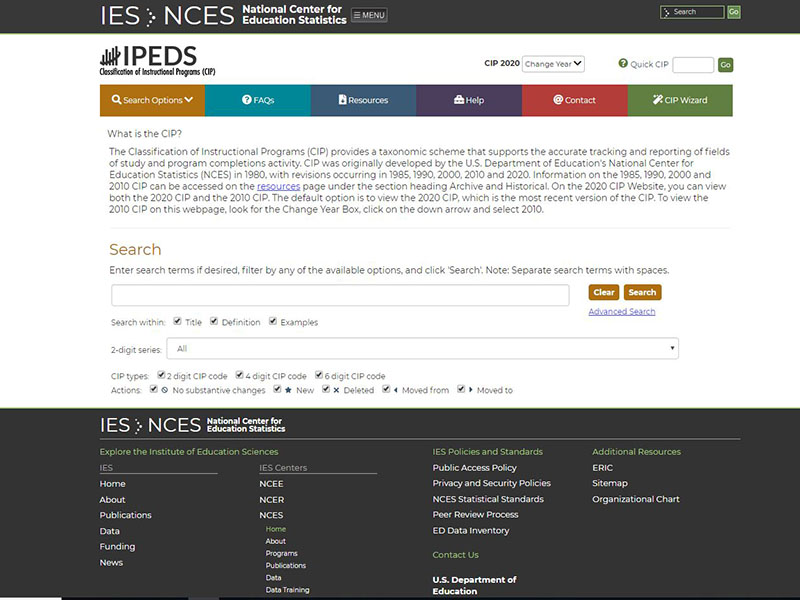Uncheck the 6 digit CIP code checkbox
Image resolution: width=800 pixels, height=600 pixels.
[319, 375]
